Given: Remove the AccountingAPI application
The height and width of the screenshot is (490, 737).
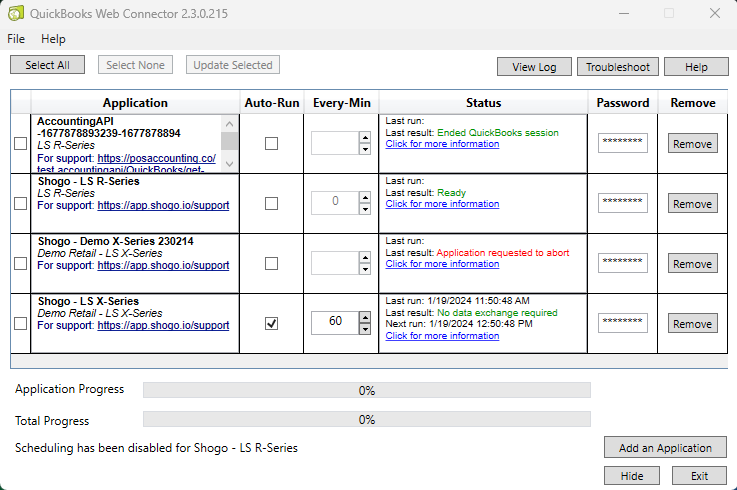Looking at the screenshot, I should coord(692,143).
